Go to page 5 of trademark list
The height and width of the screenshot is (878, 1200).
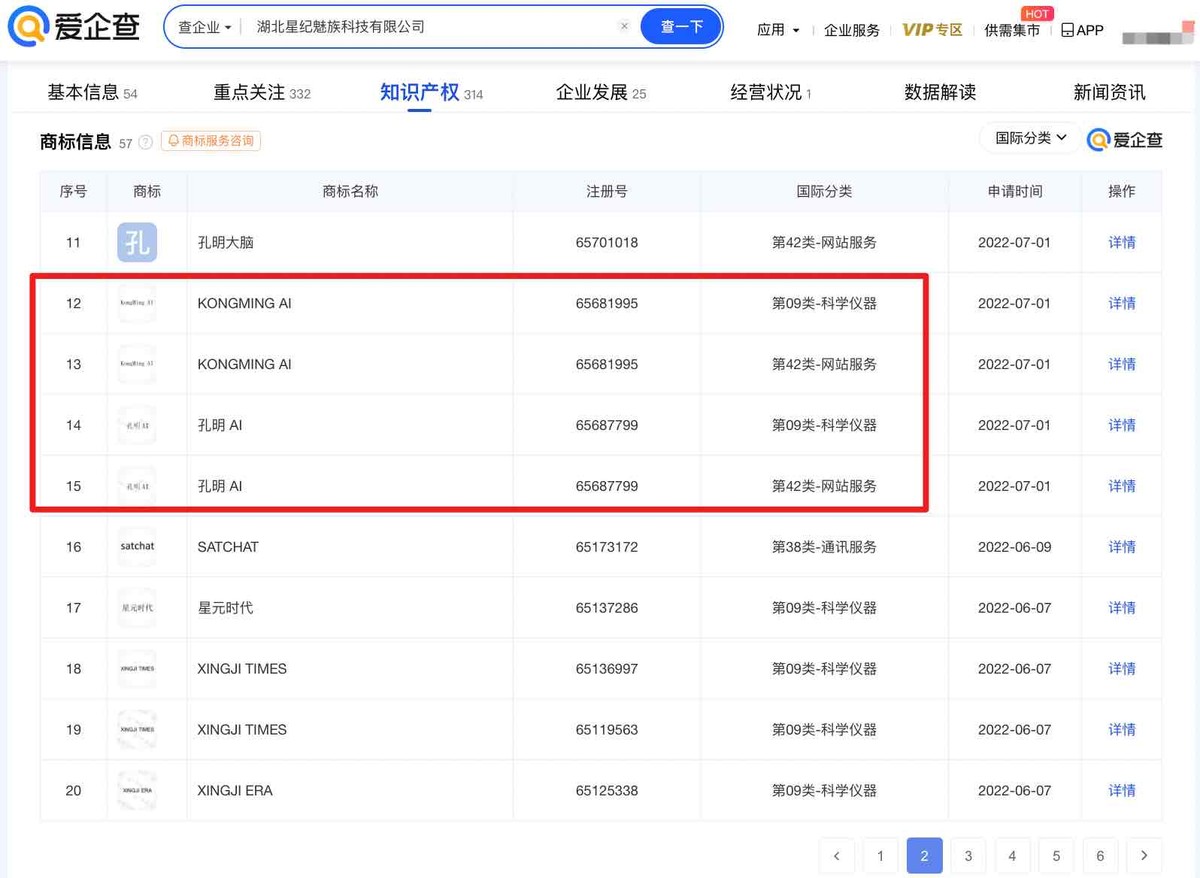pyautogui.click(x=1056, y=856)
